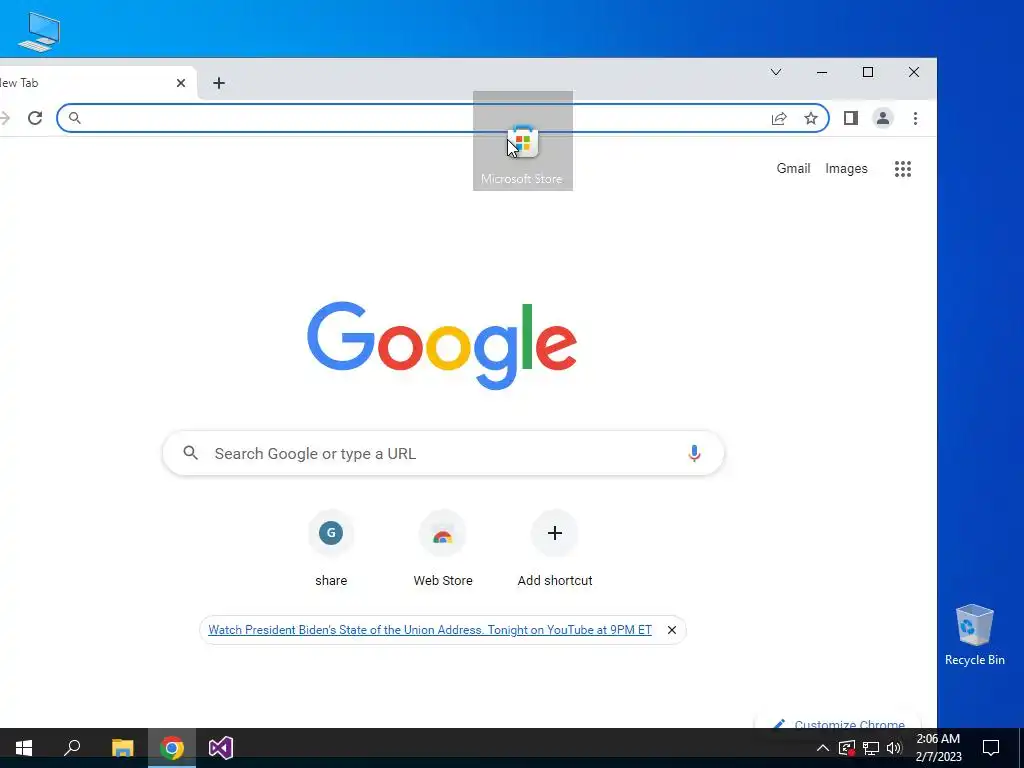The image size is (1024, 768).
Task: Reload the page with the refresh icon
Action: [x=35, y=118]
